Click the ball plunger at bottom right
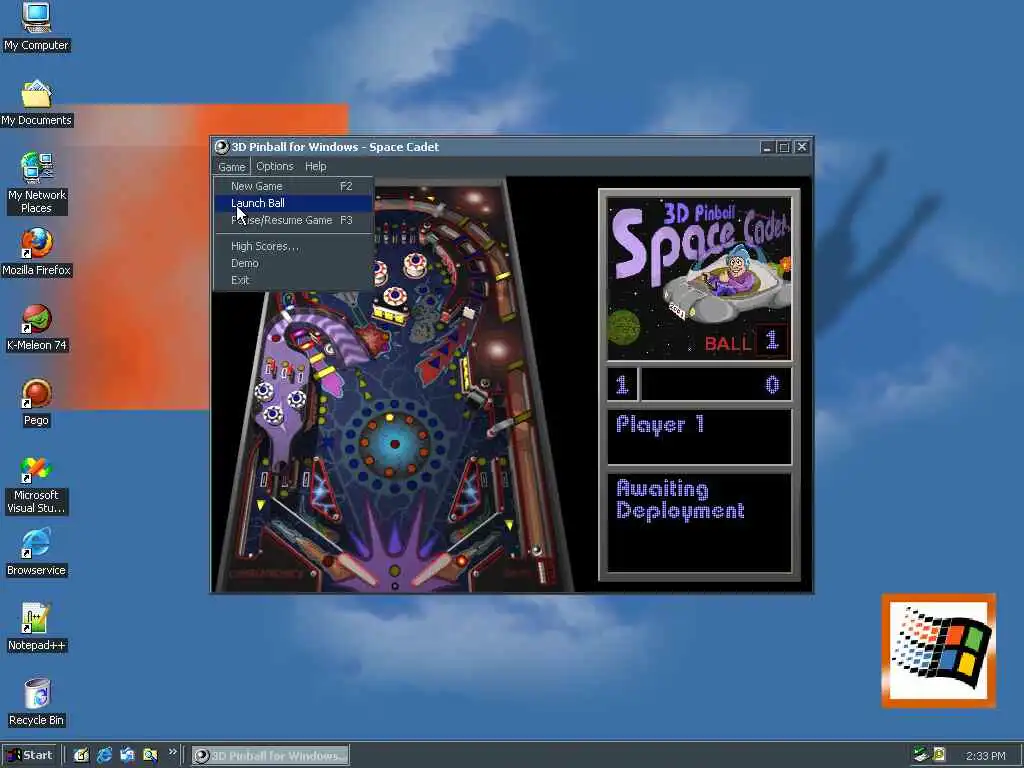1024x768 pixels. pyautogui.click(x=542, y=571)
